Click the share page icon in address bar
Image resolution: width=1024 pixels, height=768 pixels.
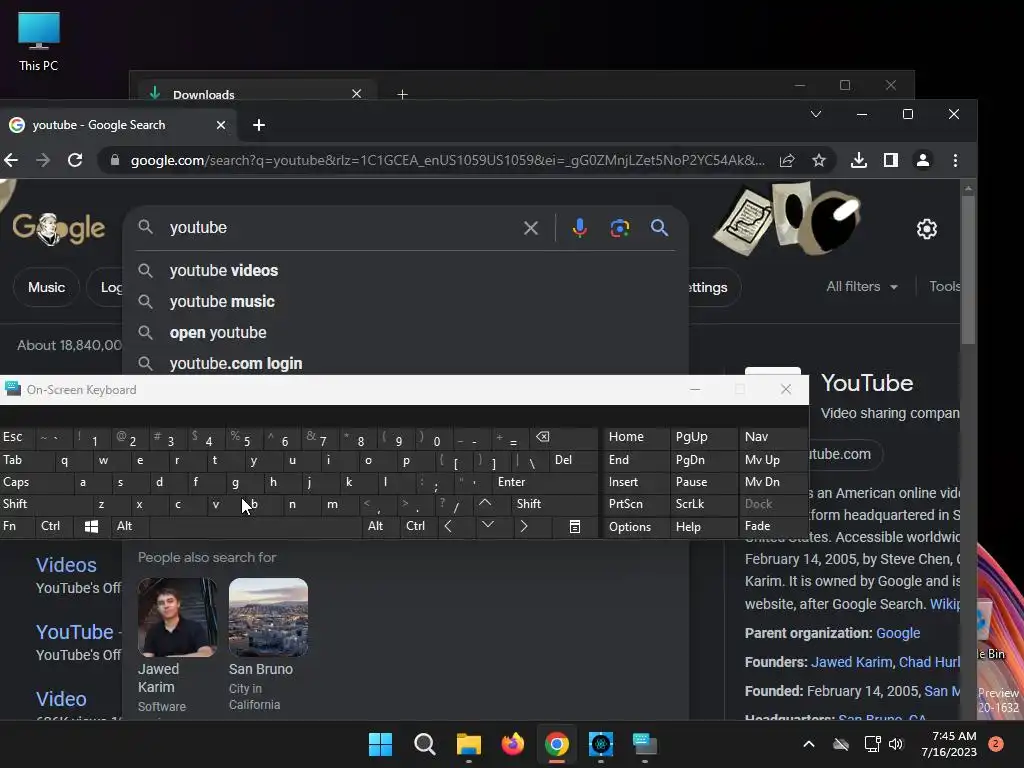coord(787,160)
